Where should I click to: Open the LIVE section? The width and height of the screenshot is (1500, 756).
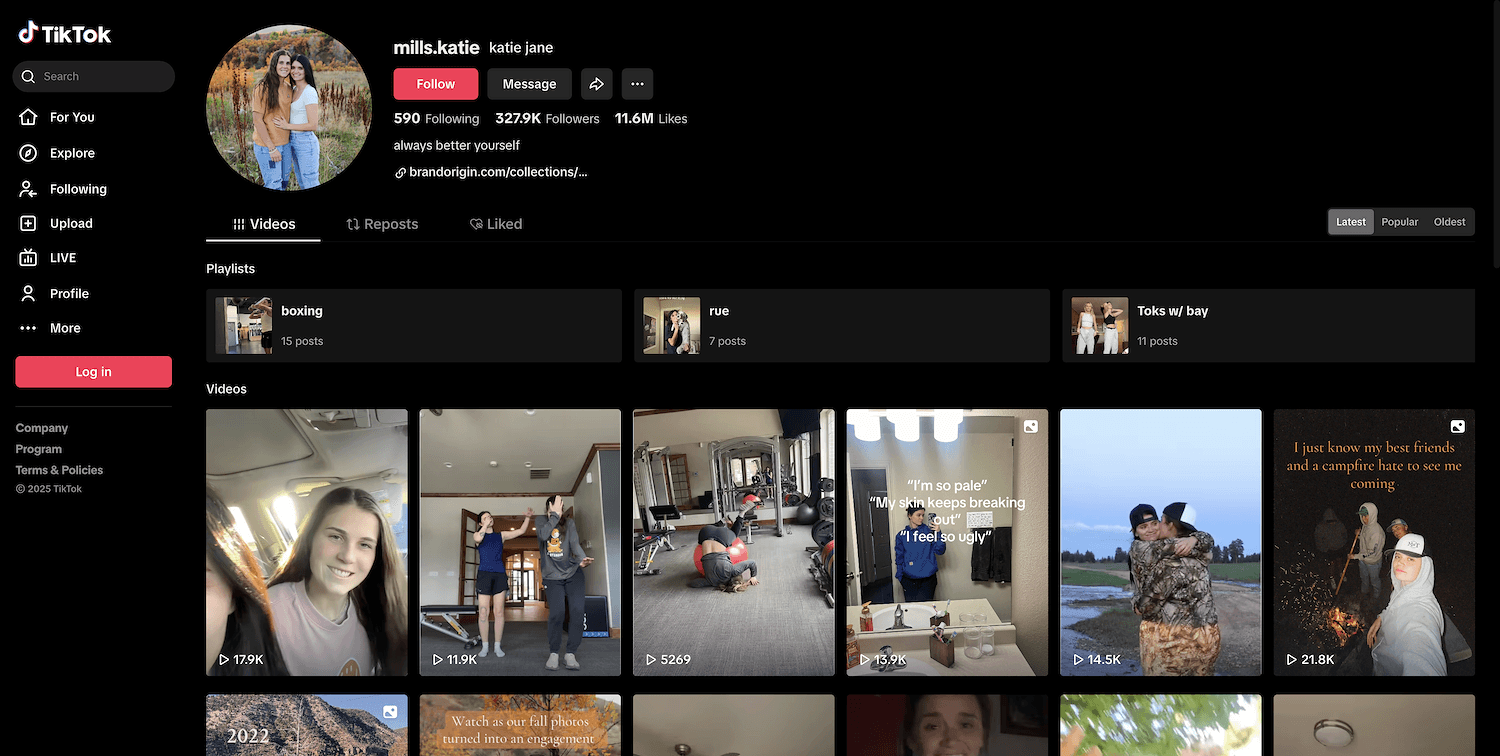coord(62,258)
